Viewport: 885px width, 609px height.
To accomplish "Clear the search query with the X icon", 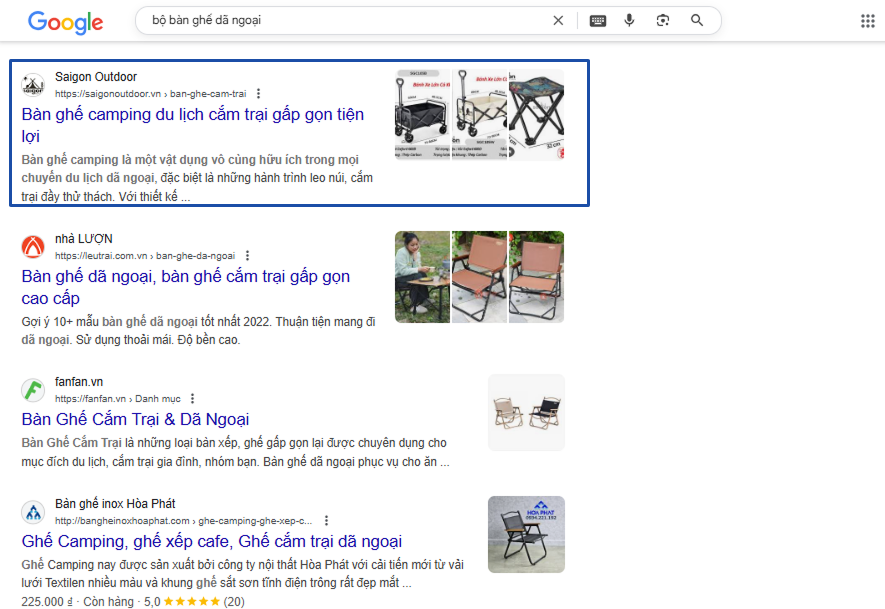I will [558, 20].
